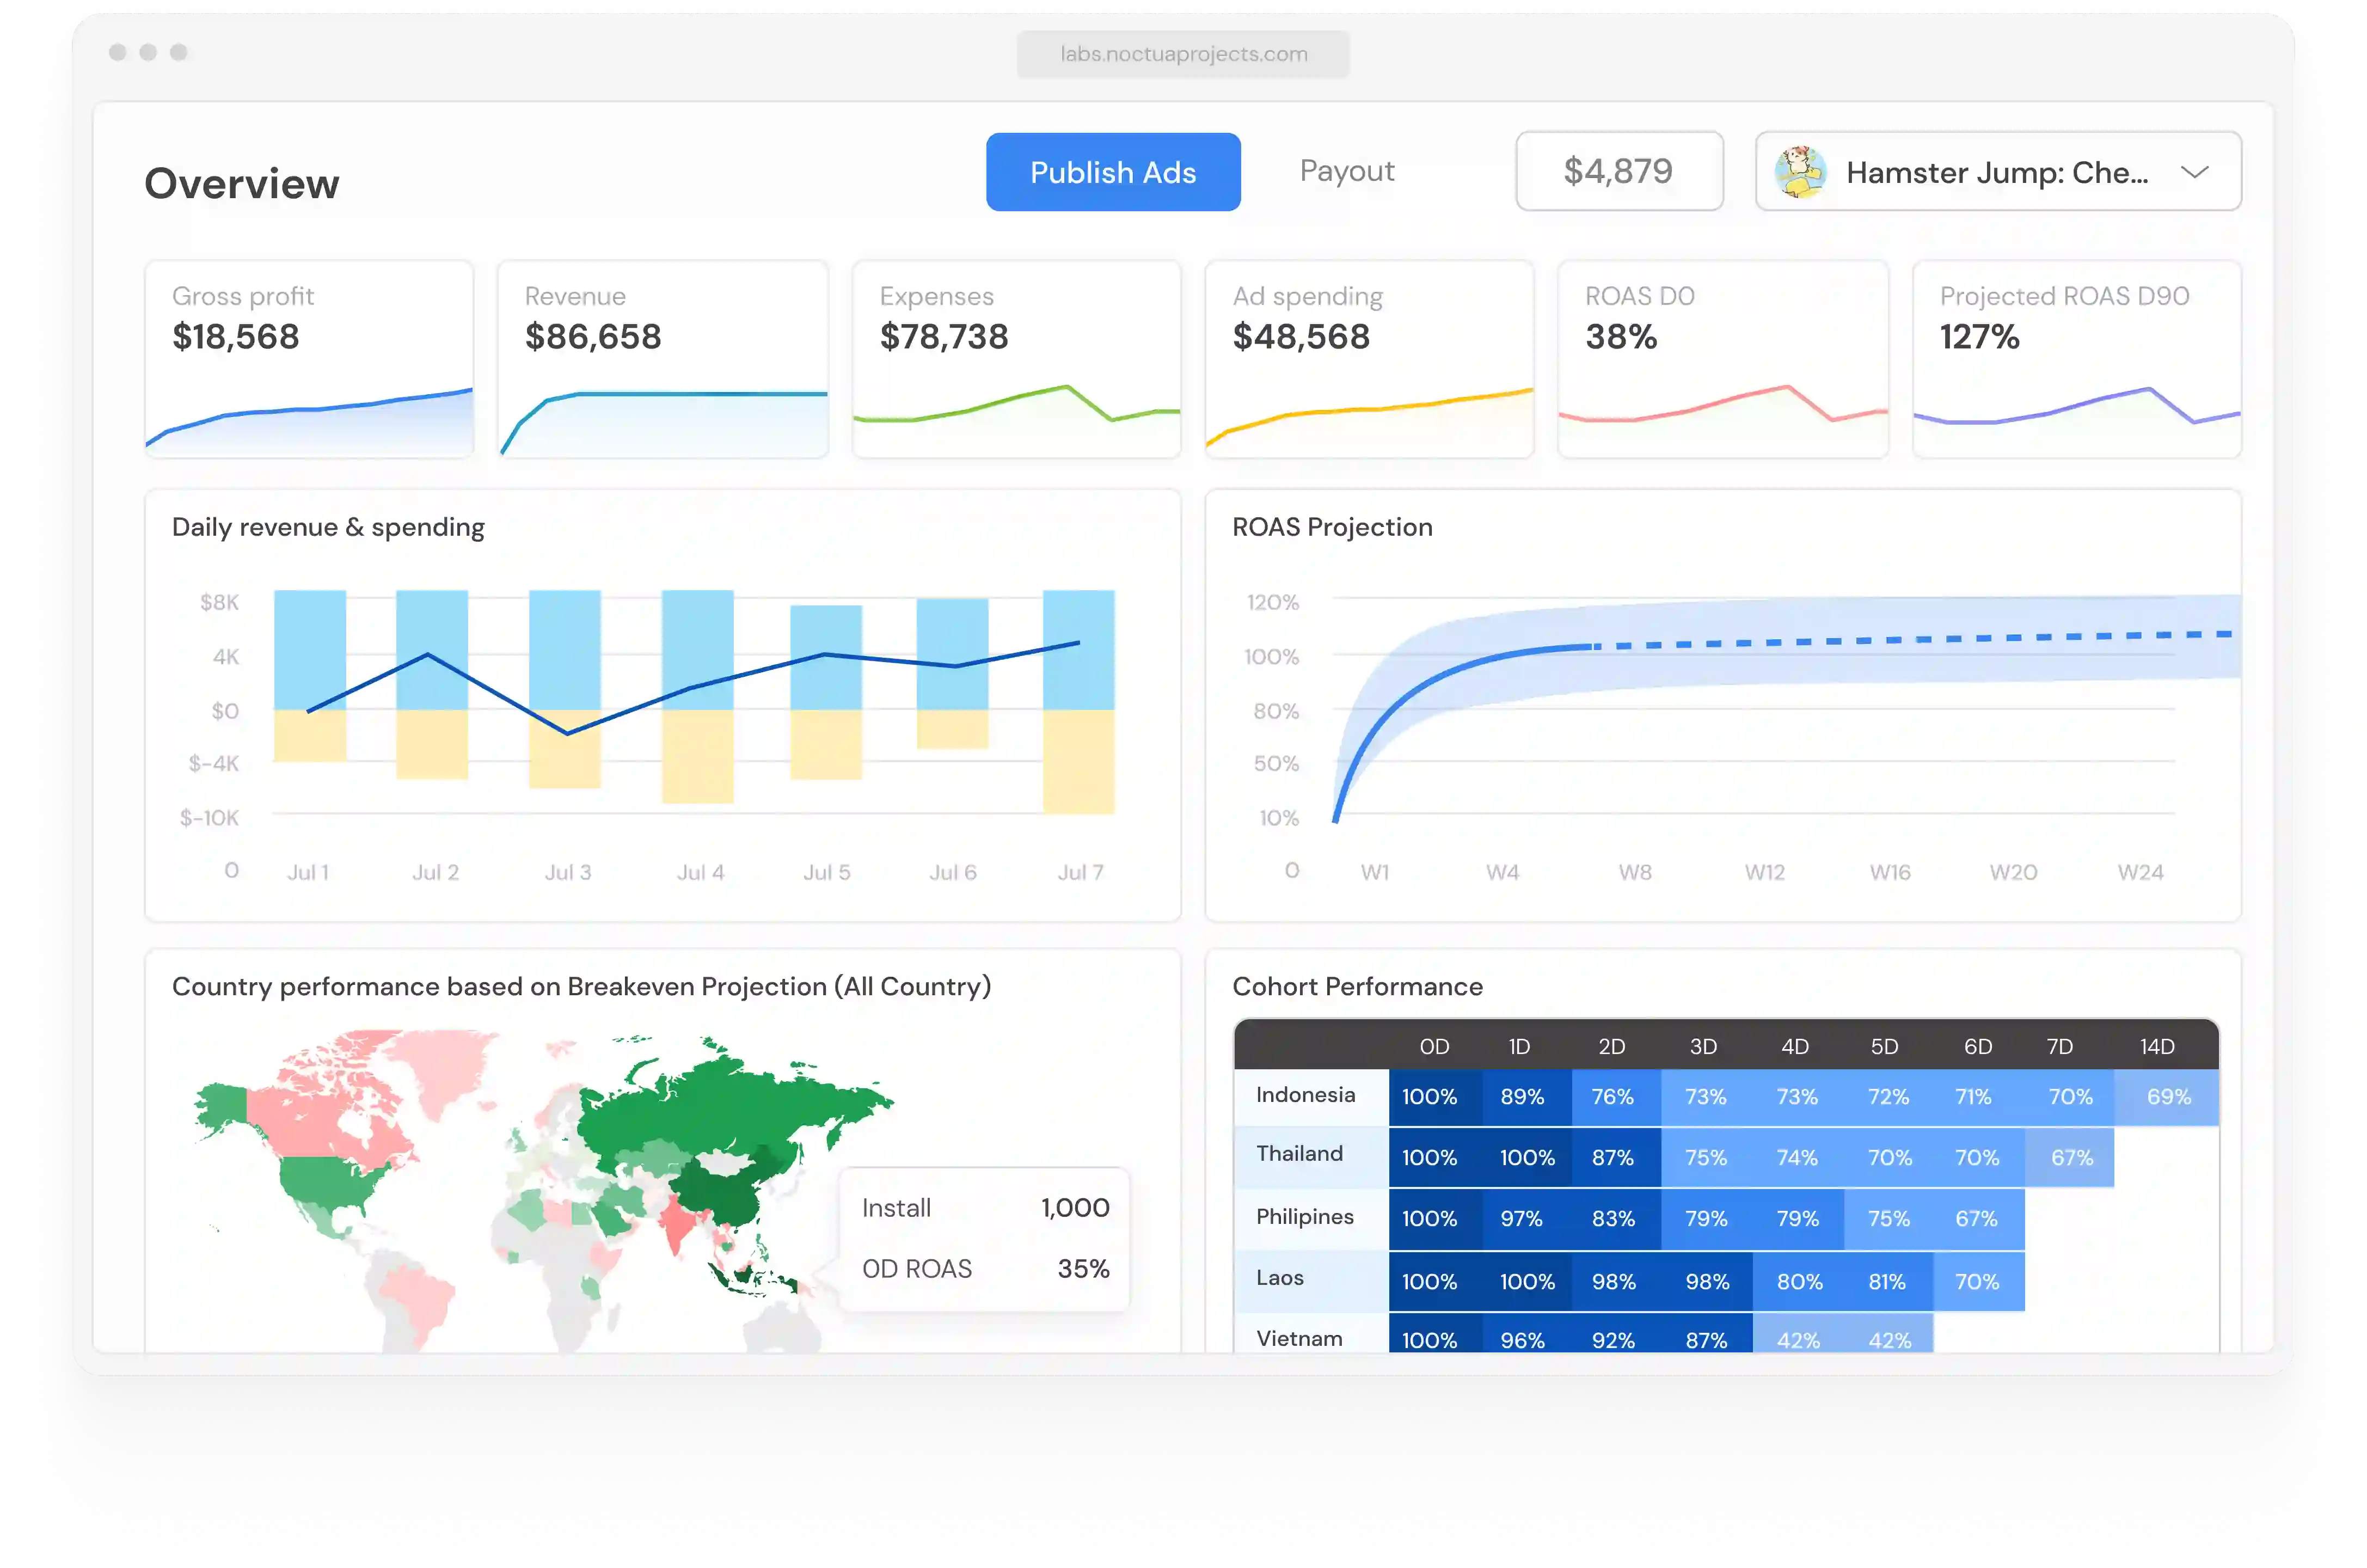
Task: Click the Daily revenue & spending heading
Action: point(328,528)
